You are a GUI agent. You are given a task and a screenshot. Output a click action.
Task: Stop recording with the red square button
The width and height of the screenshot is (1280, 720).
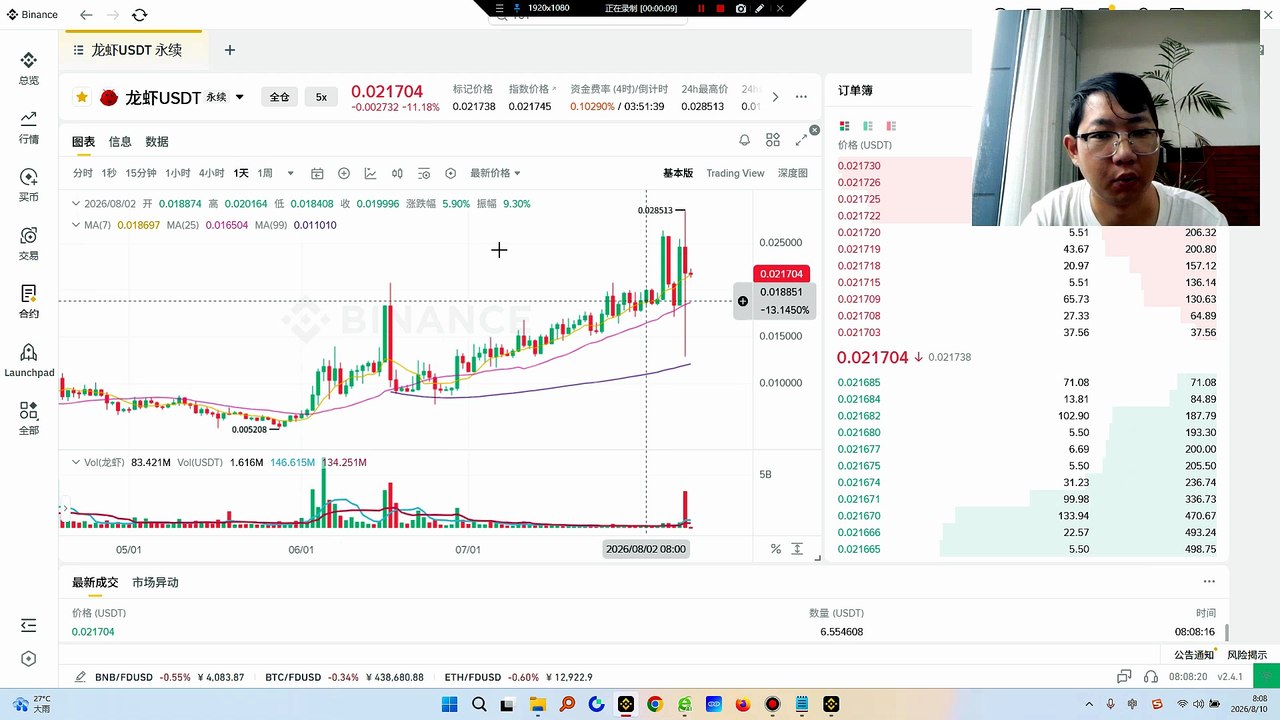[720, 8]
